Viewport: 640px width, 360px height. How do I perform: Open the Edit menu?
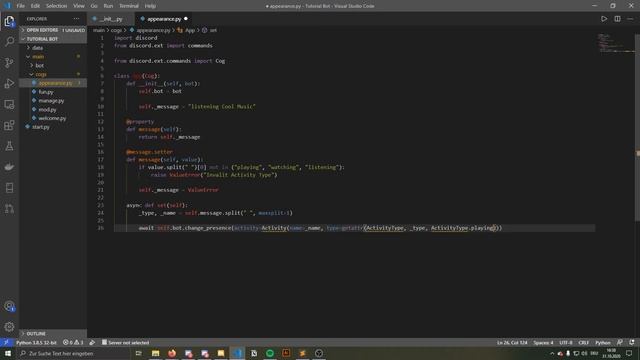coord(36,6)
